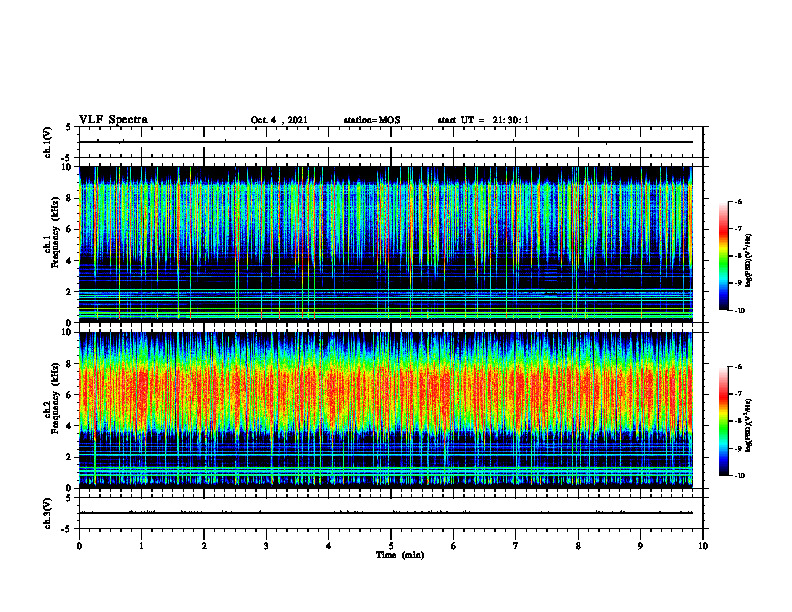Click the '5' tick on ch.1(V) axis
The width and height of the screenshot is (792, 612).
pyautogui.click(x=69, y=127)
